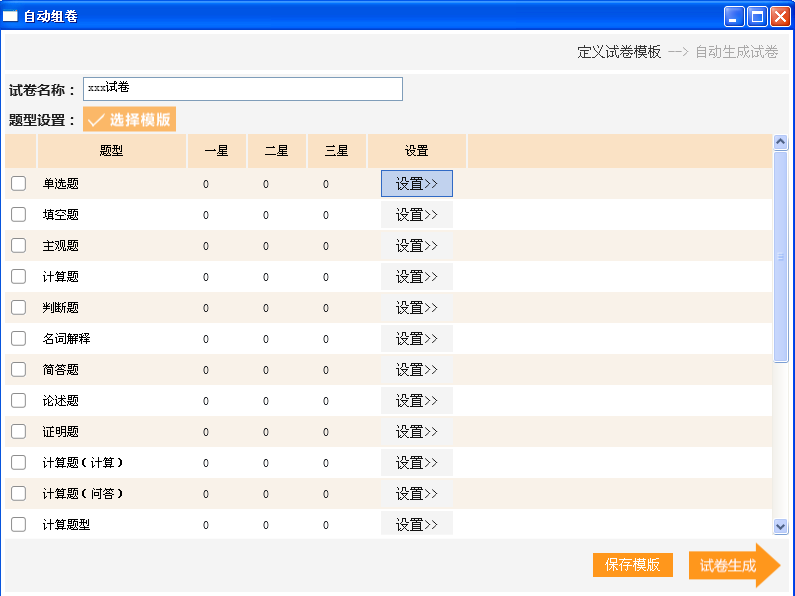Click the 自动组卷 window title icon
Viewport: 795px width, 596px height.
pyautogui.click(x=10, y=16)
